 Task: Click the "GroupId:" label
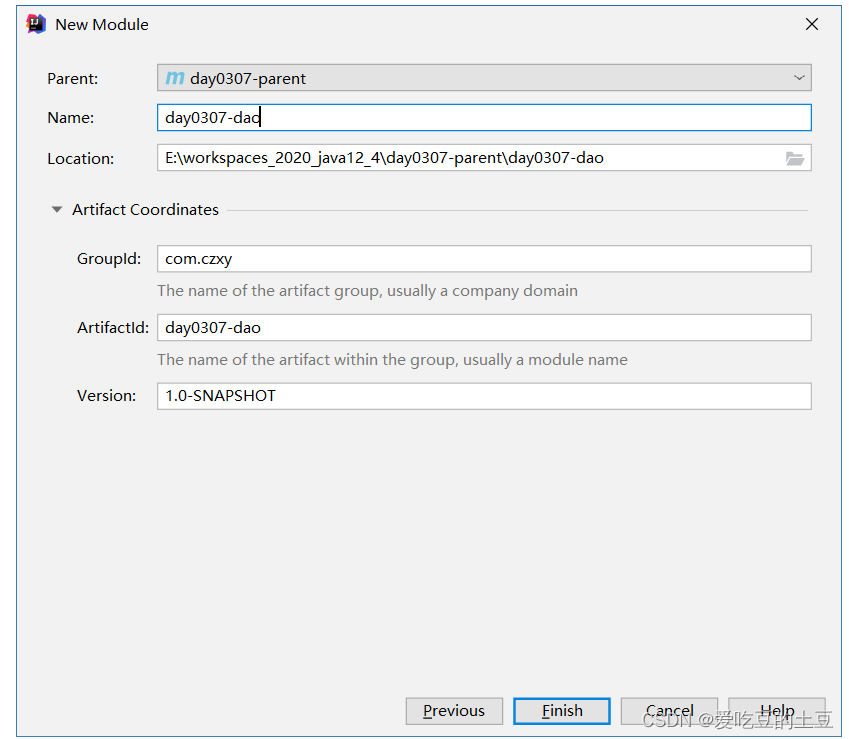click(109, 259)
